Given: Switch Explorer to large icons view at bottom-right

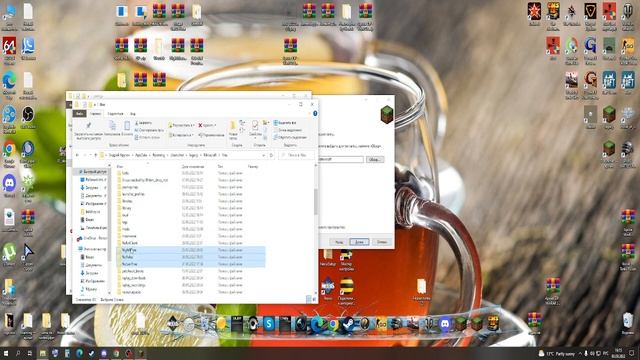Looking at the screenshot, I should [x=314, y=300].
